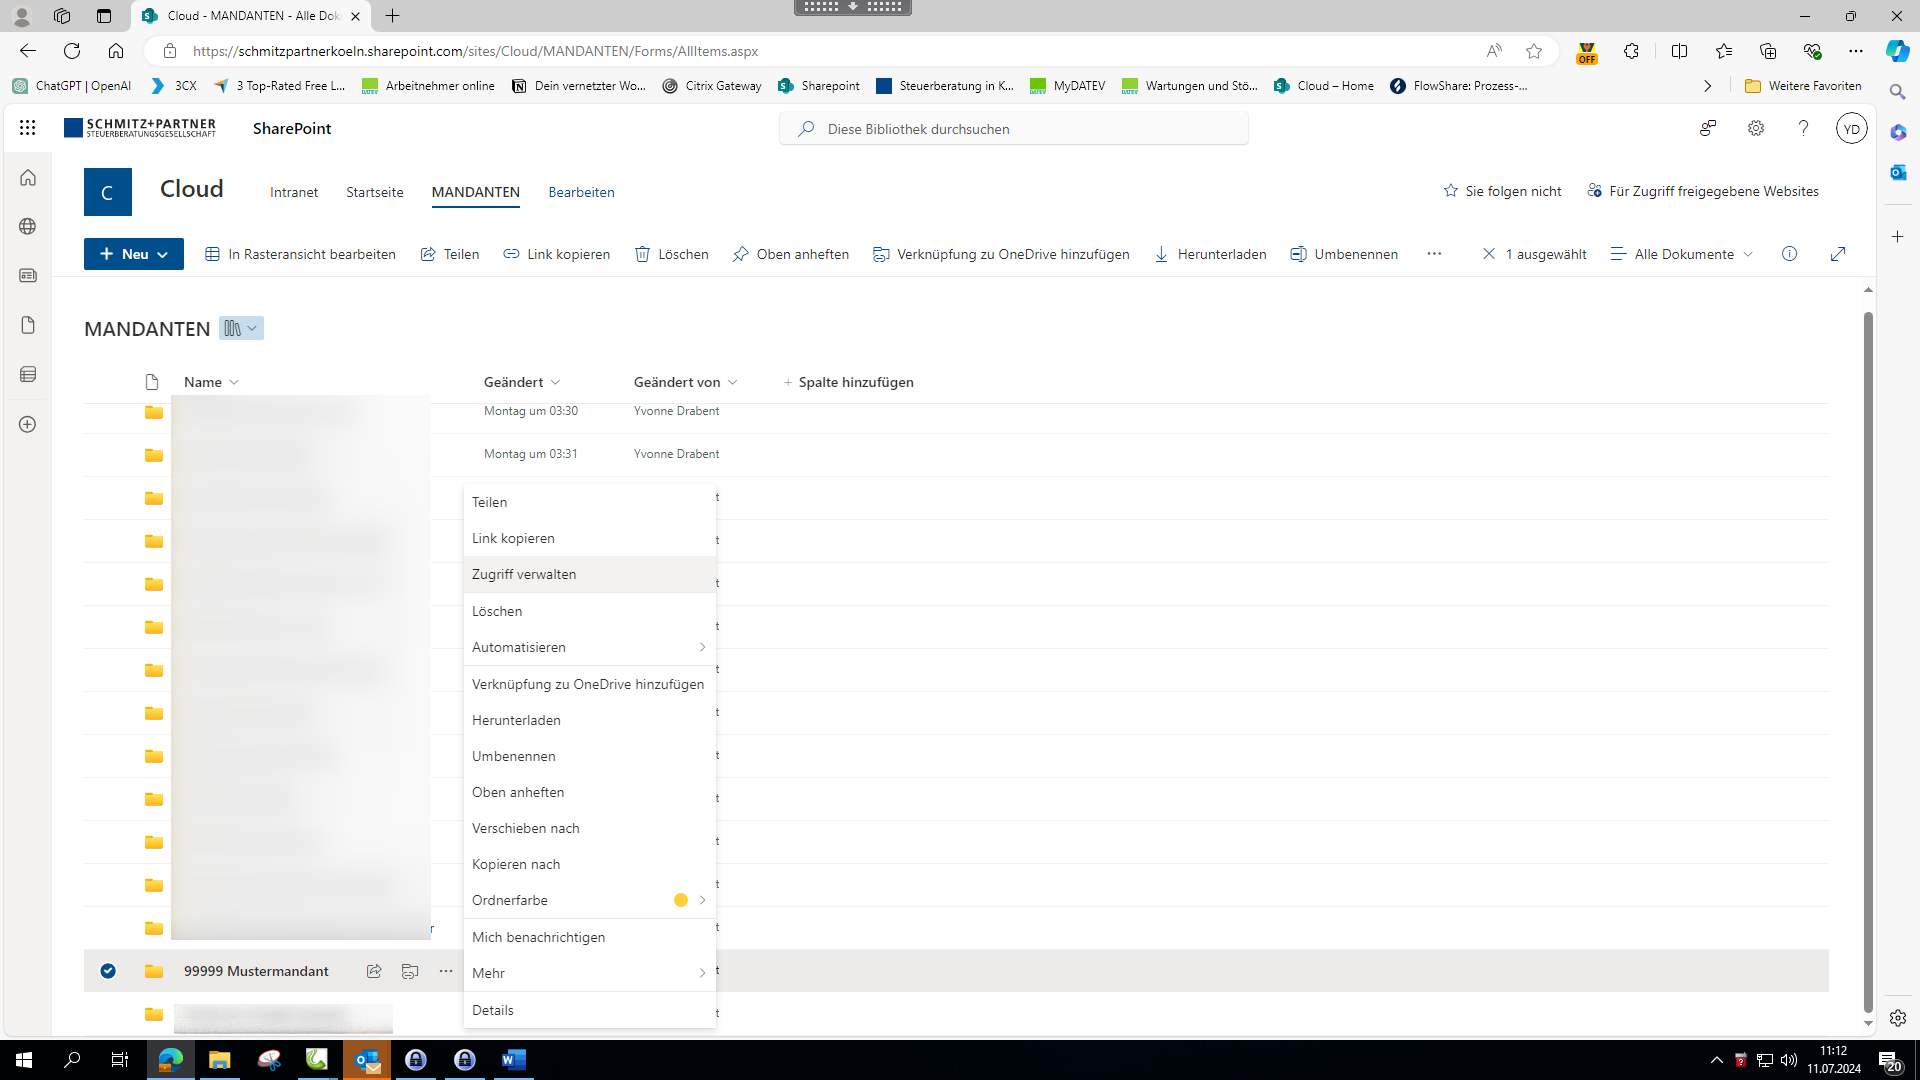Click the share icon beside 99999 Mustermandant
This screenshot has height=1080, width=1920.
[374, 971]
